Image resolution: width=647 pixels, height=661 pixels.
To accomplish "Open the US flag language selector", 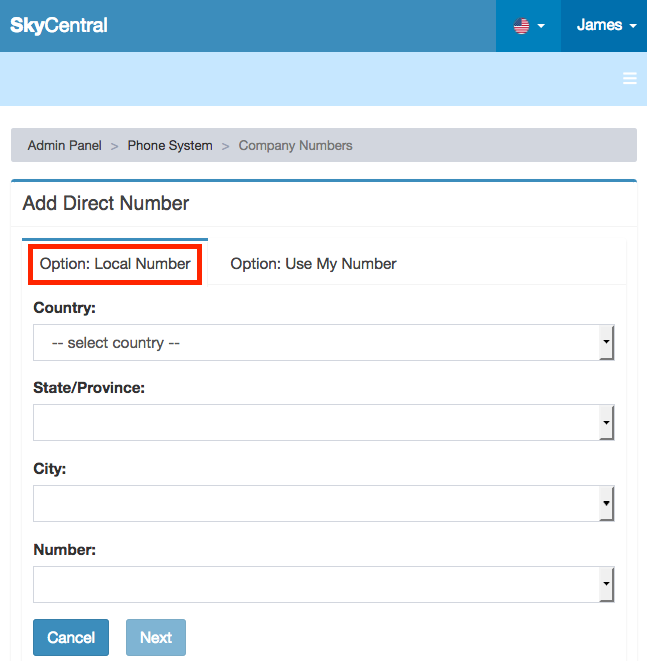I will coord(528,26).
